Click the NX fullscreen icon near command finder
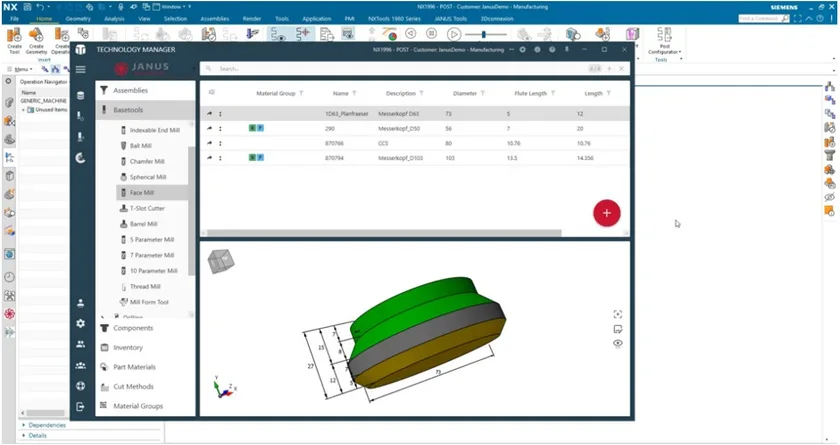 pyautogui.click(x=798, y=18)
